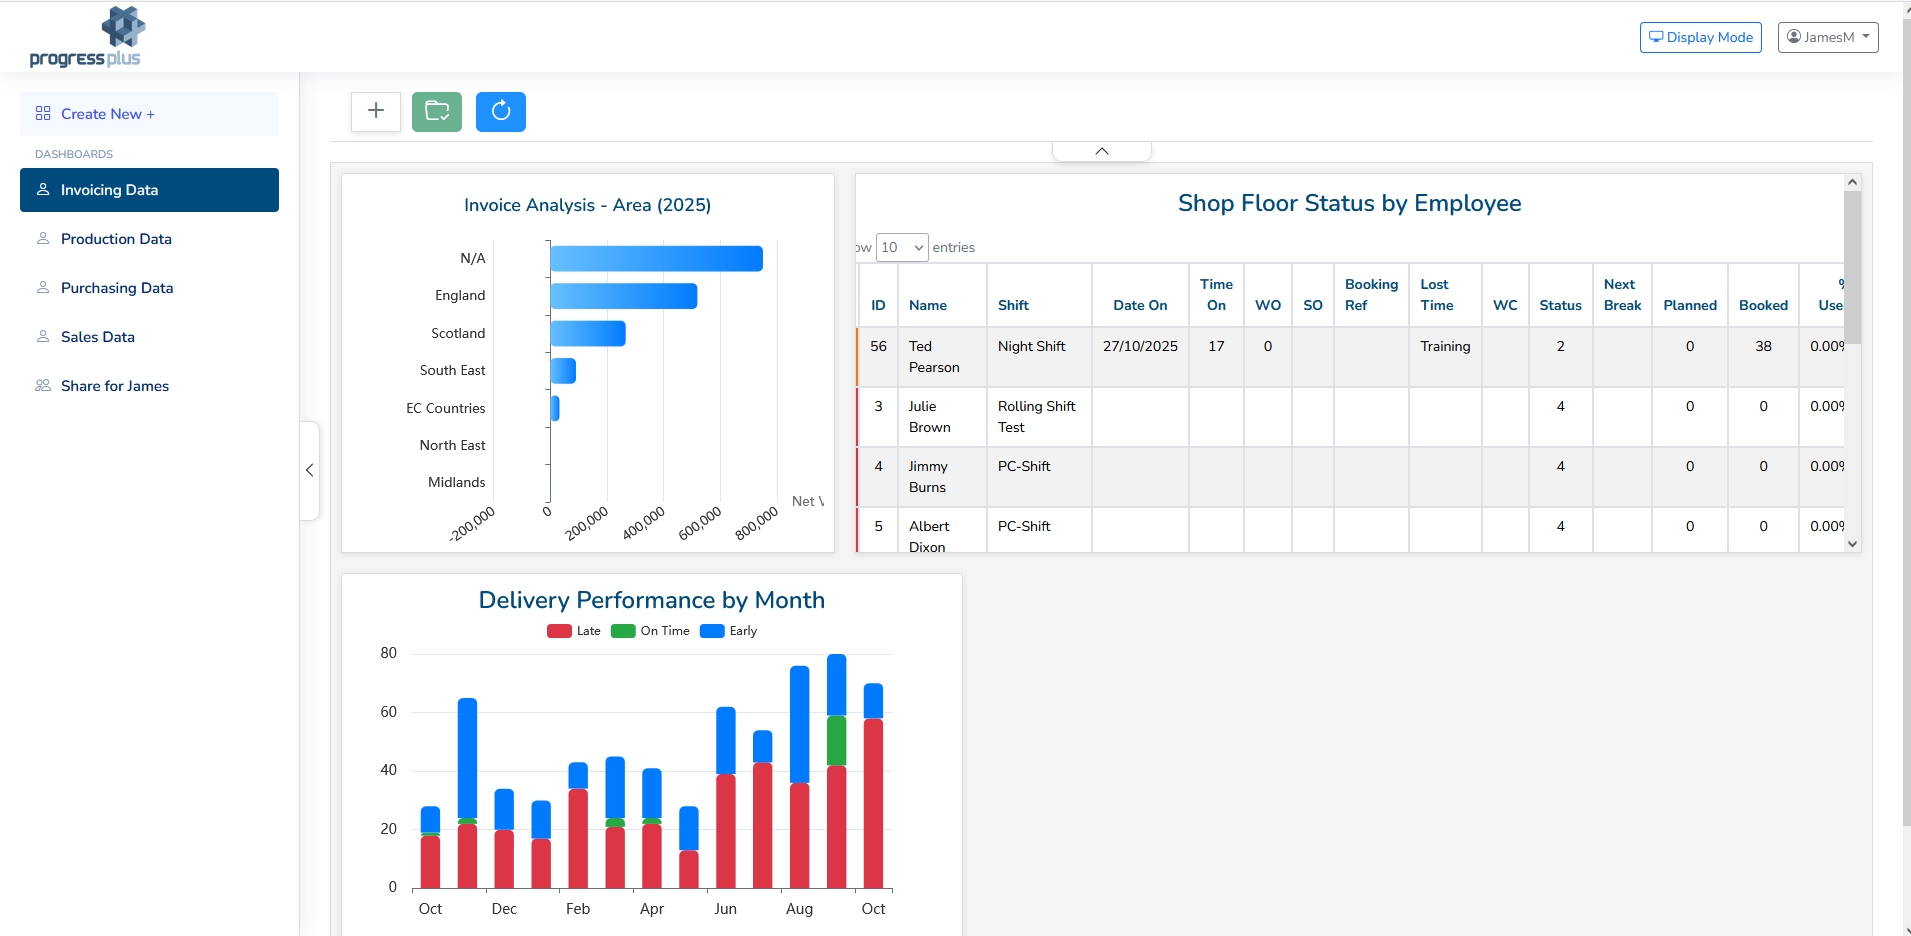Sort the table by Name column
Image resolution: width=1911 pixels, height=936 pixels.
coord(927,305)
